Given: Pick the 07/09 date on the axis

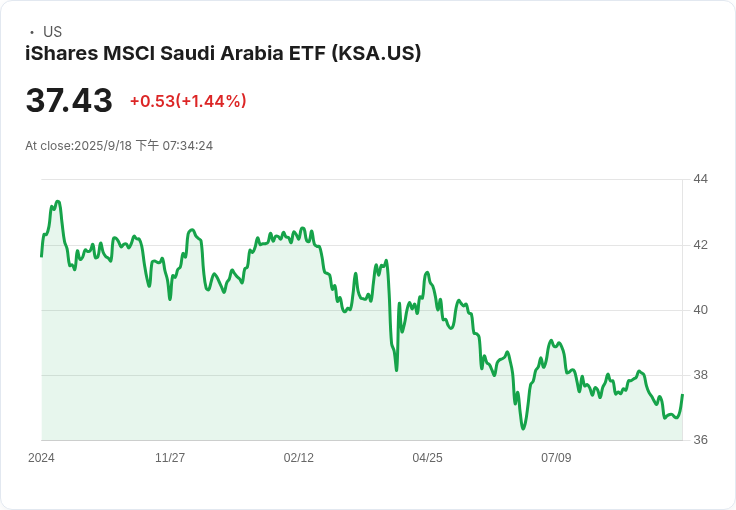Looking at the screenshot, I should [x=556, y=458].
